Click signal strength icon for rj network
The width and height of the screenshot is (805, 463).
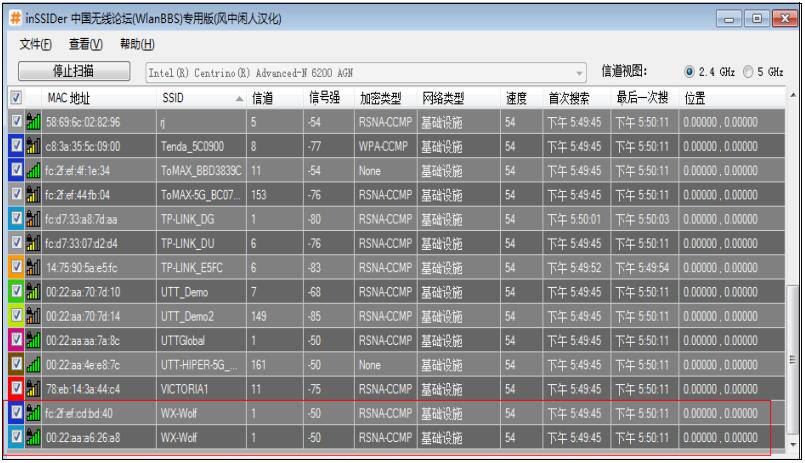[33, 121]
